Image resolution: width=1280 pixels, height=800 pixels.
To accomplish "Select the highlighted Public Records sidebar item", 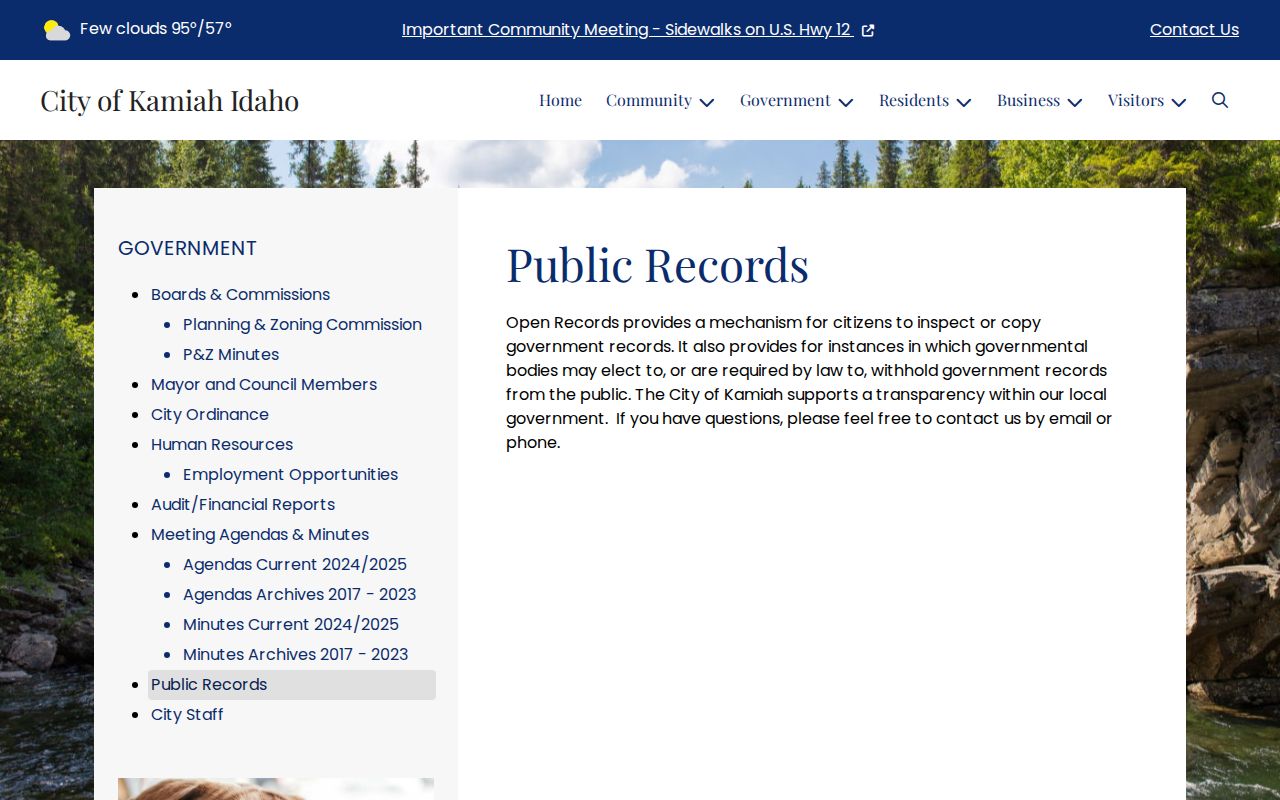I will (x=292, y=684).
